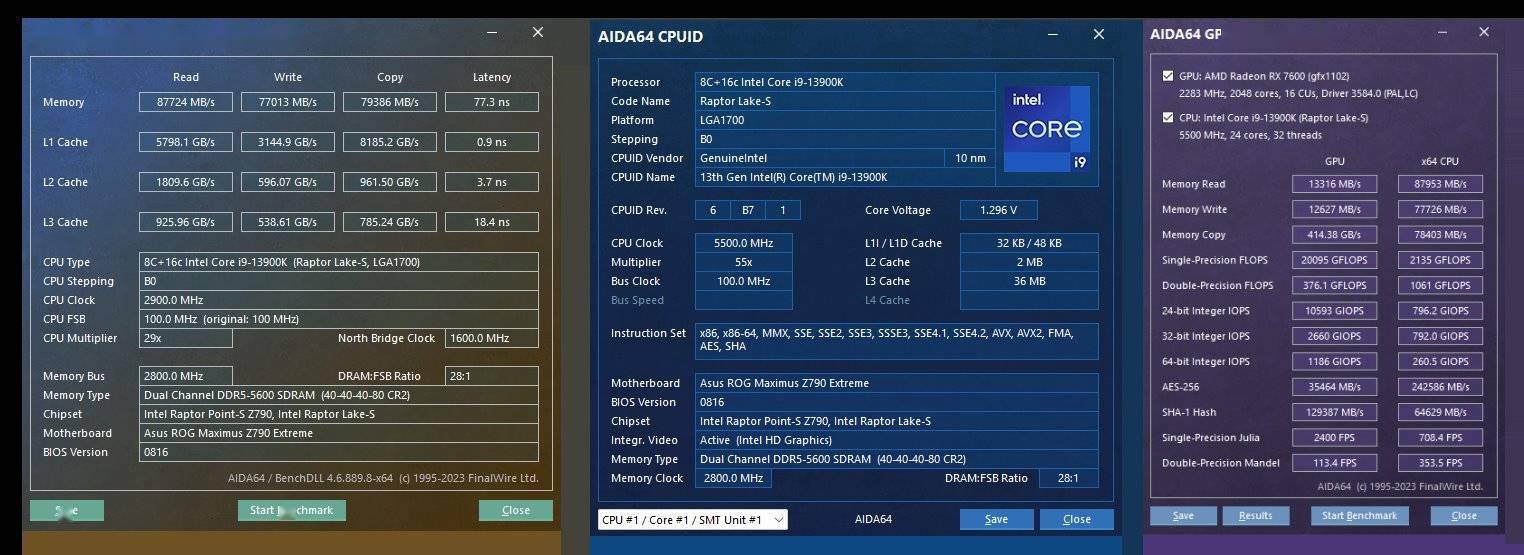
Task: Click the Instruction Set list in CPUID window
Action: 897,341
